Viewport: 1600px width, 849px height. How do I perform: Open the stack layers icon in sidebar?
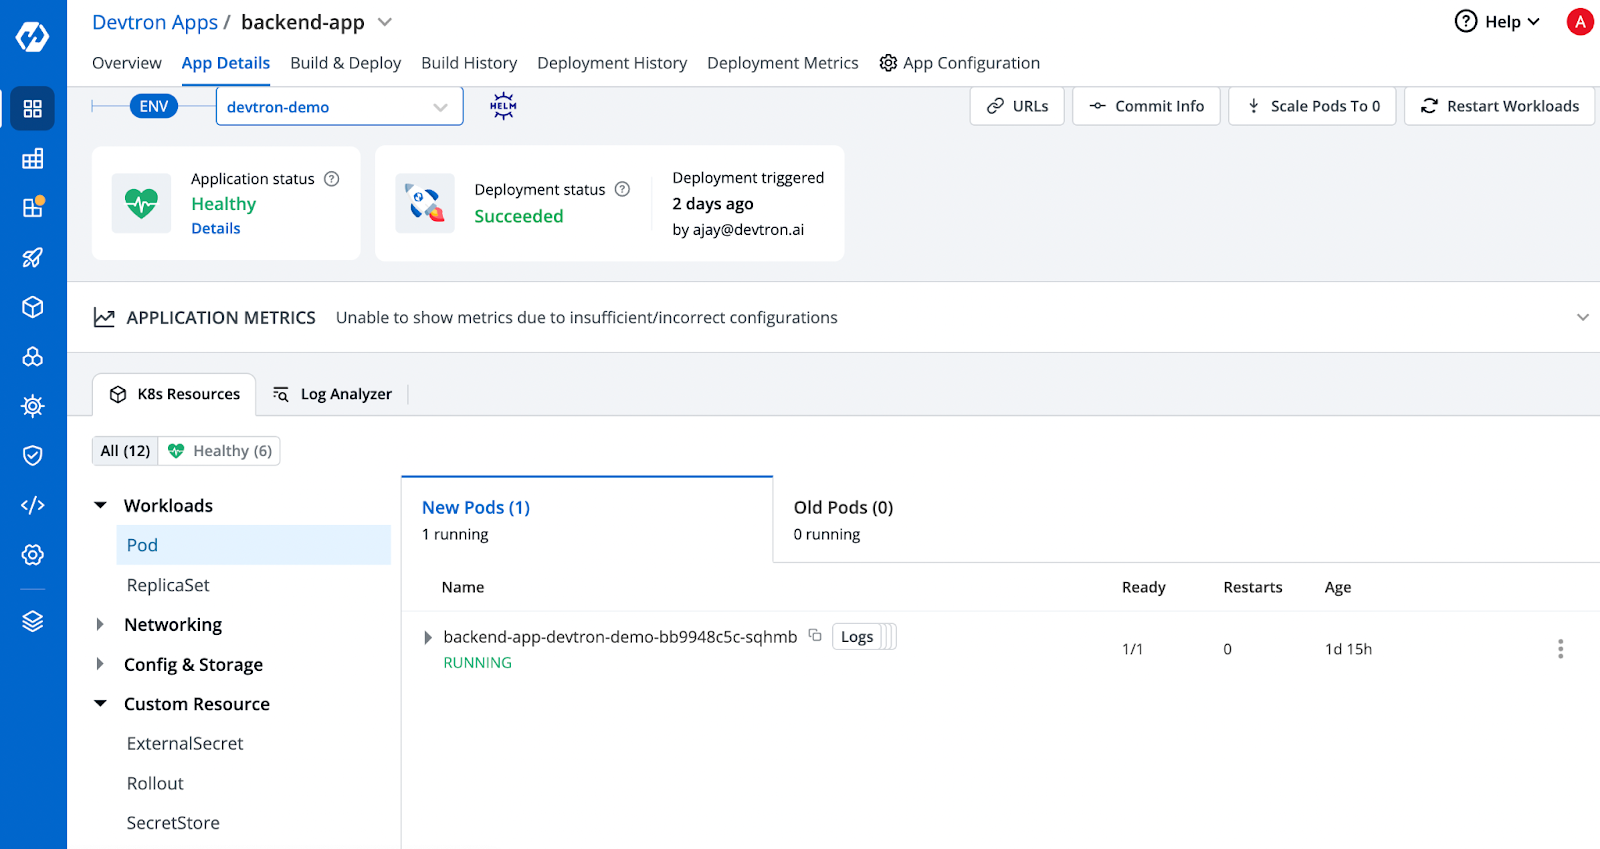pos(32,621)
